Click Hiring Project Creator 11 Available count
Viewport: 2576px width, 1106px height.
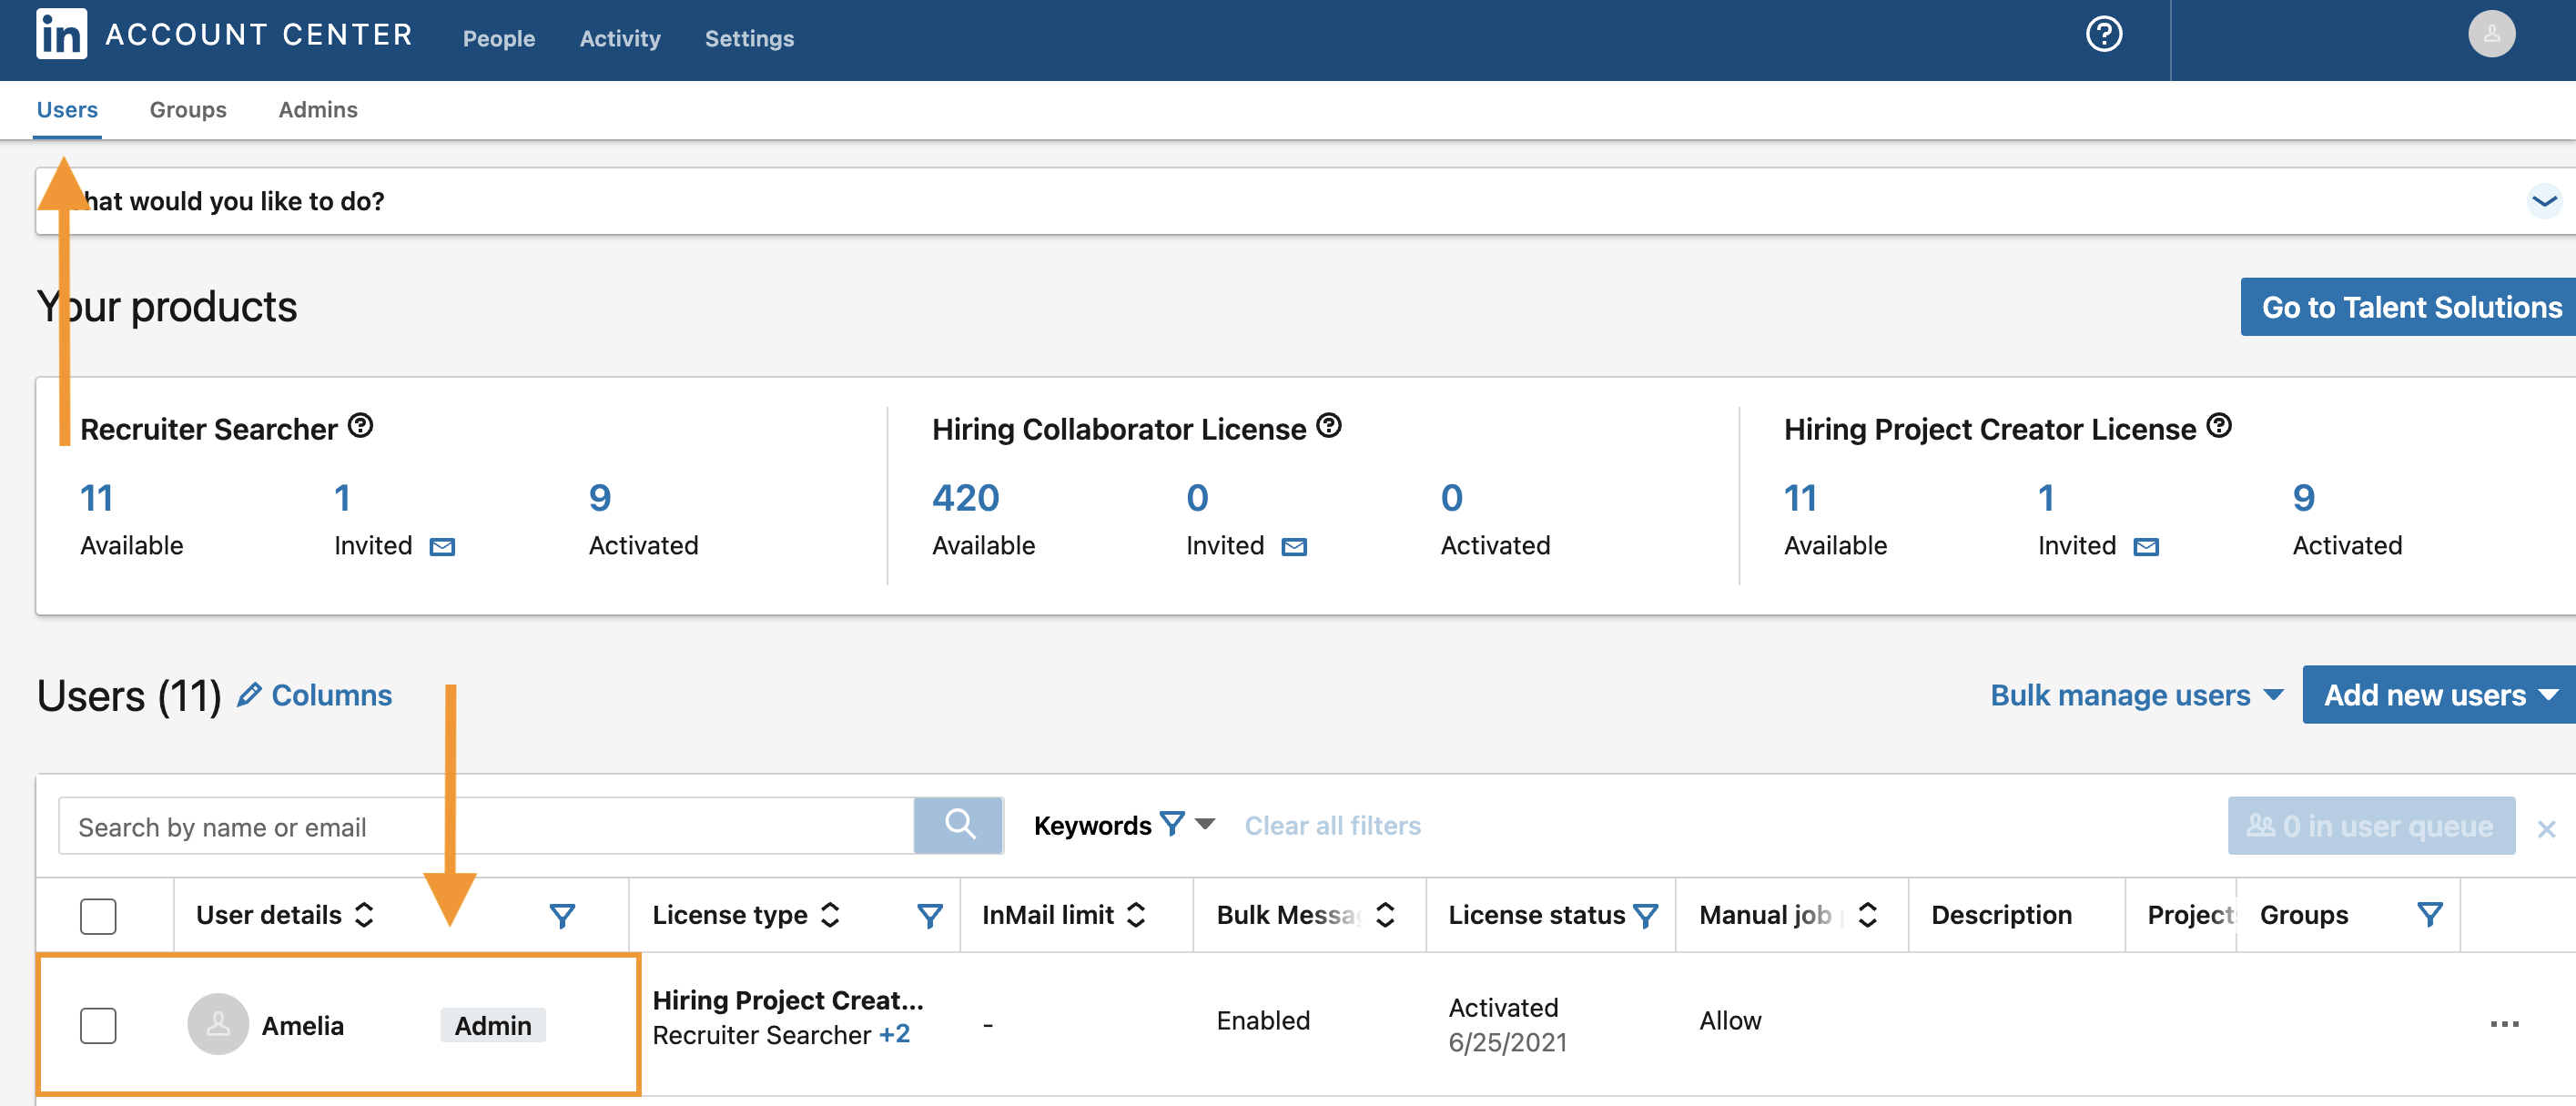pyautogui.click(x=1801, y=497)
